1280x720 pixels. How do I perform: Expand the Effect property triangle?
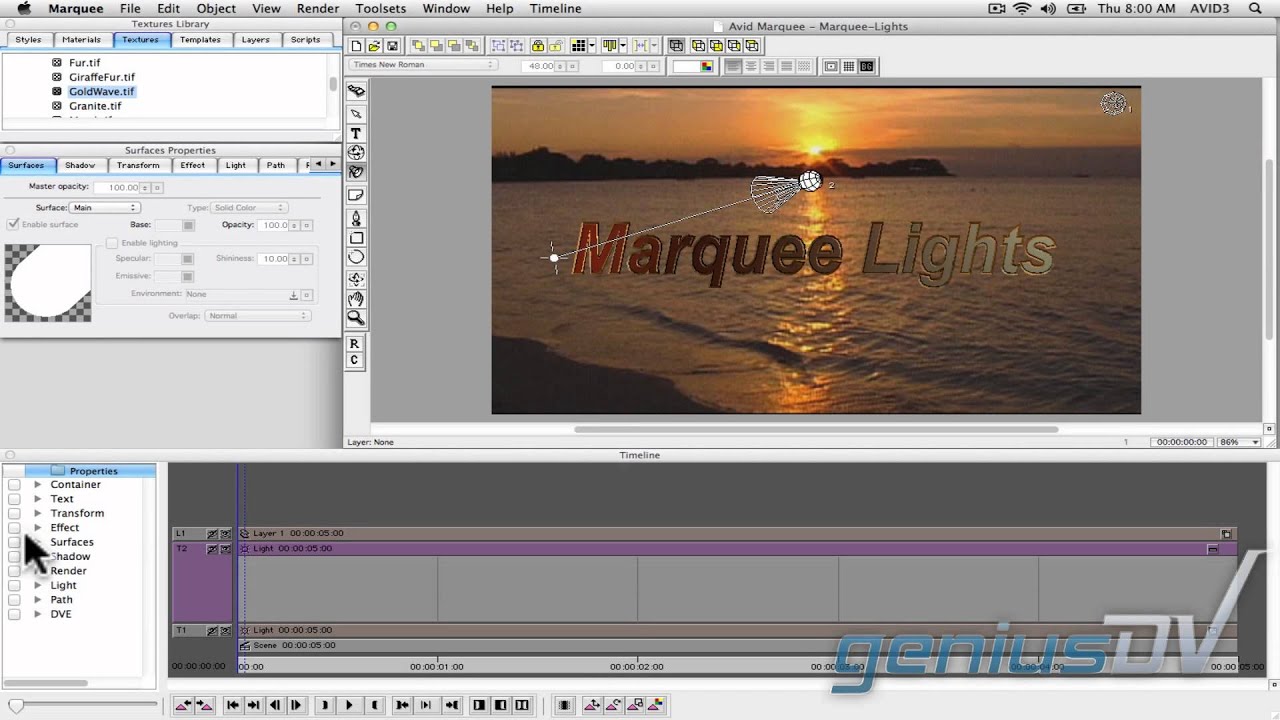(37, 528)
